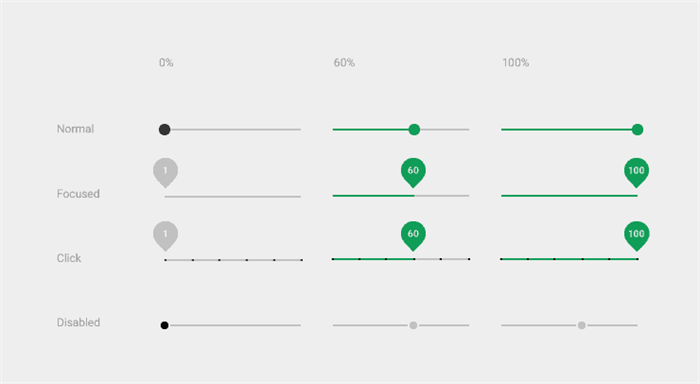Select the 60% column heading
The height and width of the screenshot is (384, 700).
tap(344, 63)
